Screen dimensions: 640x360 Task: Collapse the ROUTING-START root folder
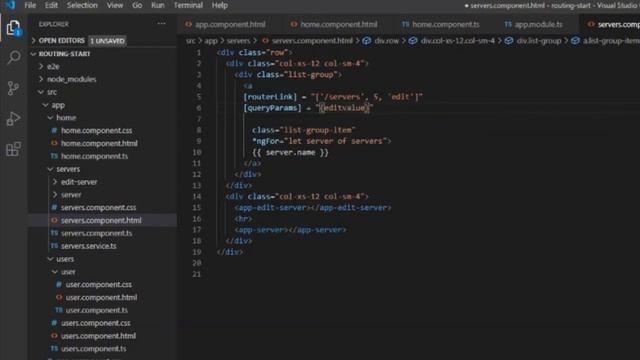point(64,53)
